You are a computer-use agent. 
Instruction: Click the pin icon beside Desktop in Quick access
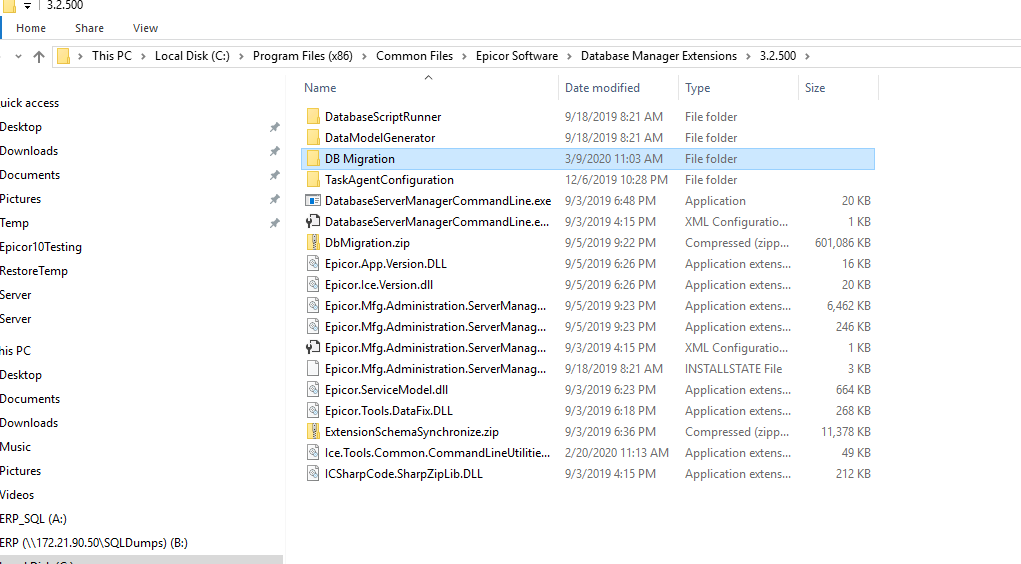(275, 127)
